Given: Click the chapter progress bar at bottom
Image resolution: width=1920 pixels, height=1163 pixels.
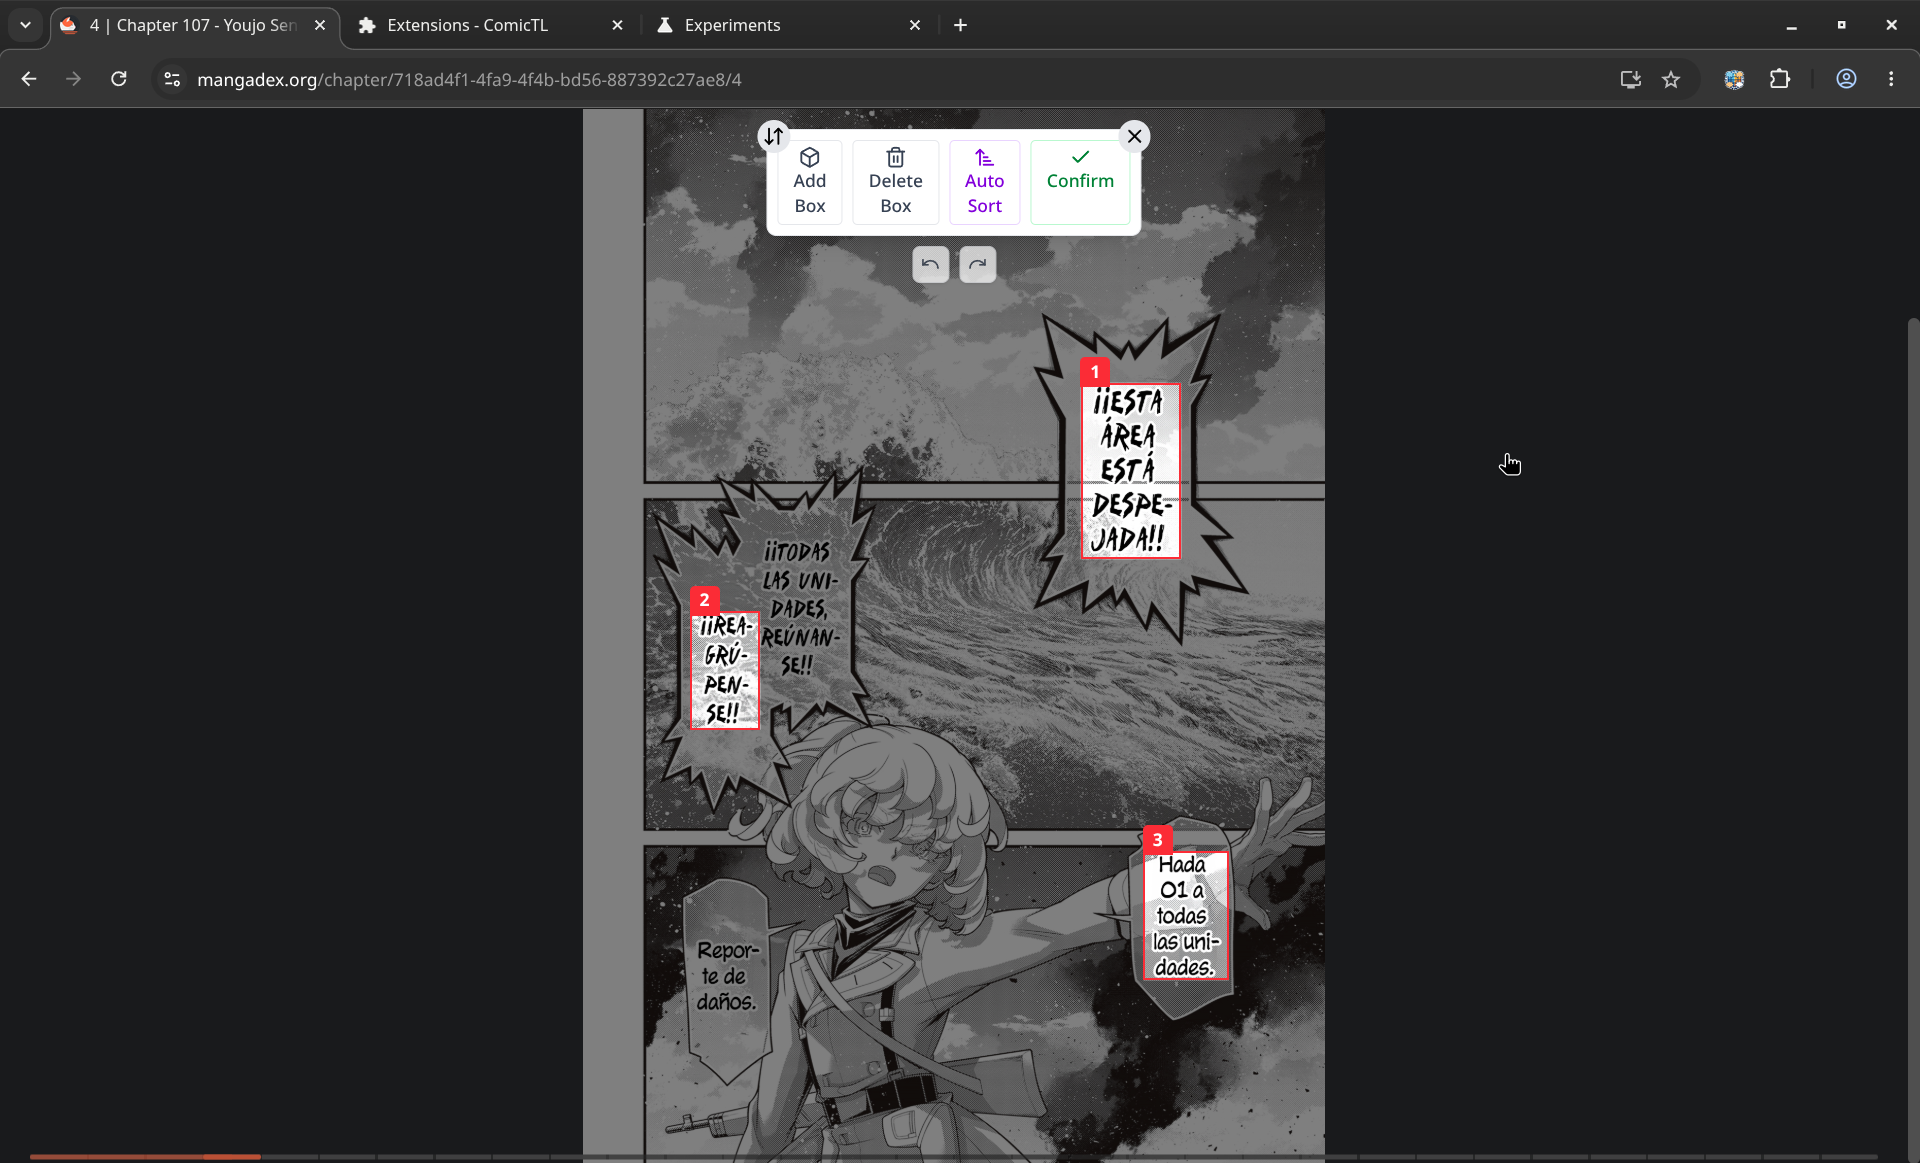Looking at the screenshot, I should point(953,1157).
